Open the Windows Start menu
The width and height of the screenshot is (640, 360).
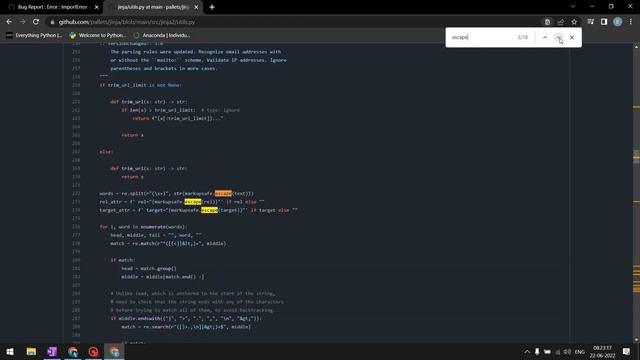[x=10, y=351]
